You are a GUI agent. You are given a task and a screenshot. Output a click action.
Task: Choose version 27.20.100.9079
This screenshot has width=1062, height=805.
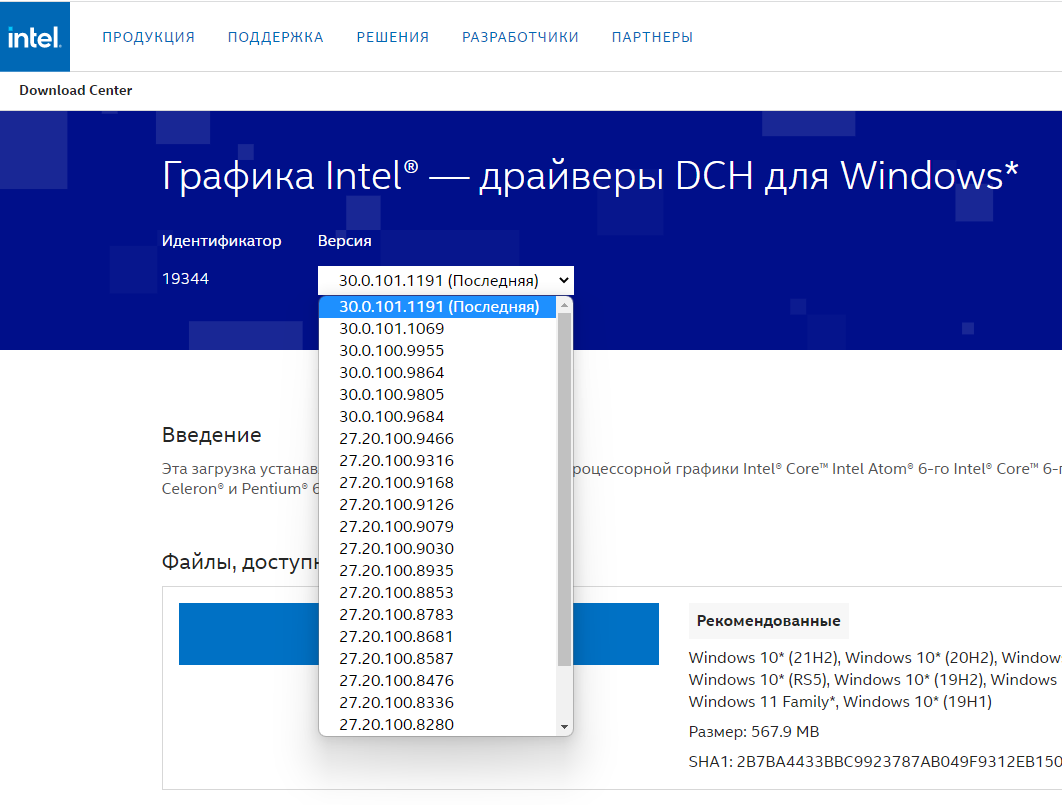point(396,527)
